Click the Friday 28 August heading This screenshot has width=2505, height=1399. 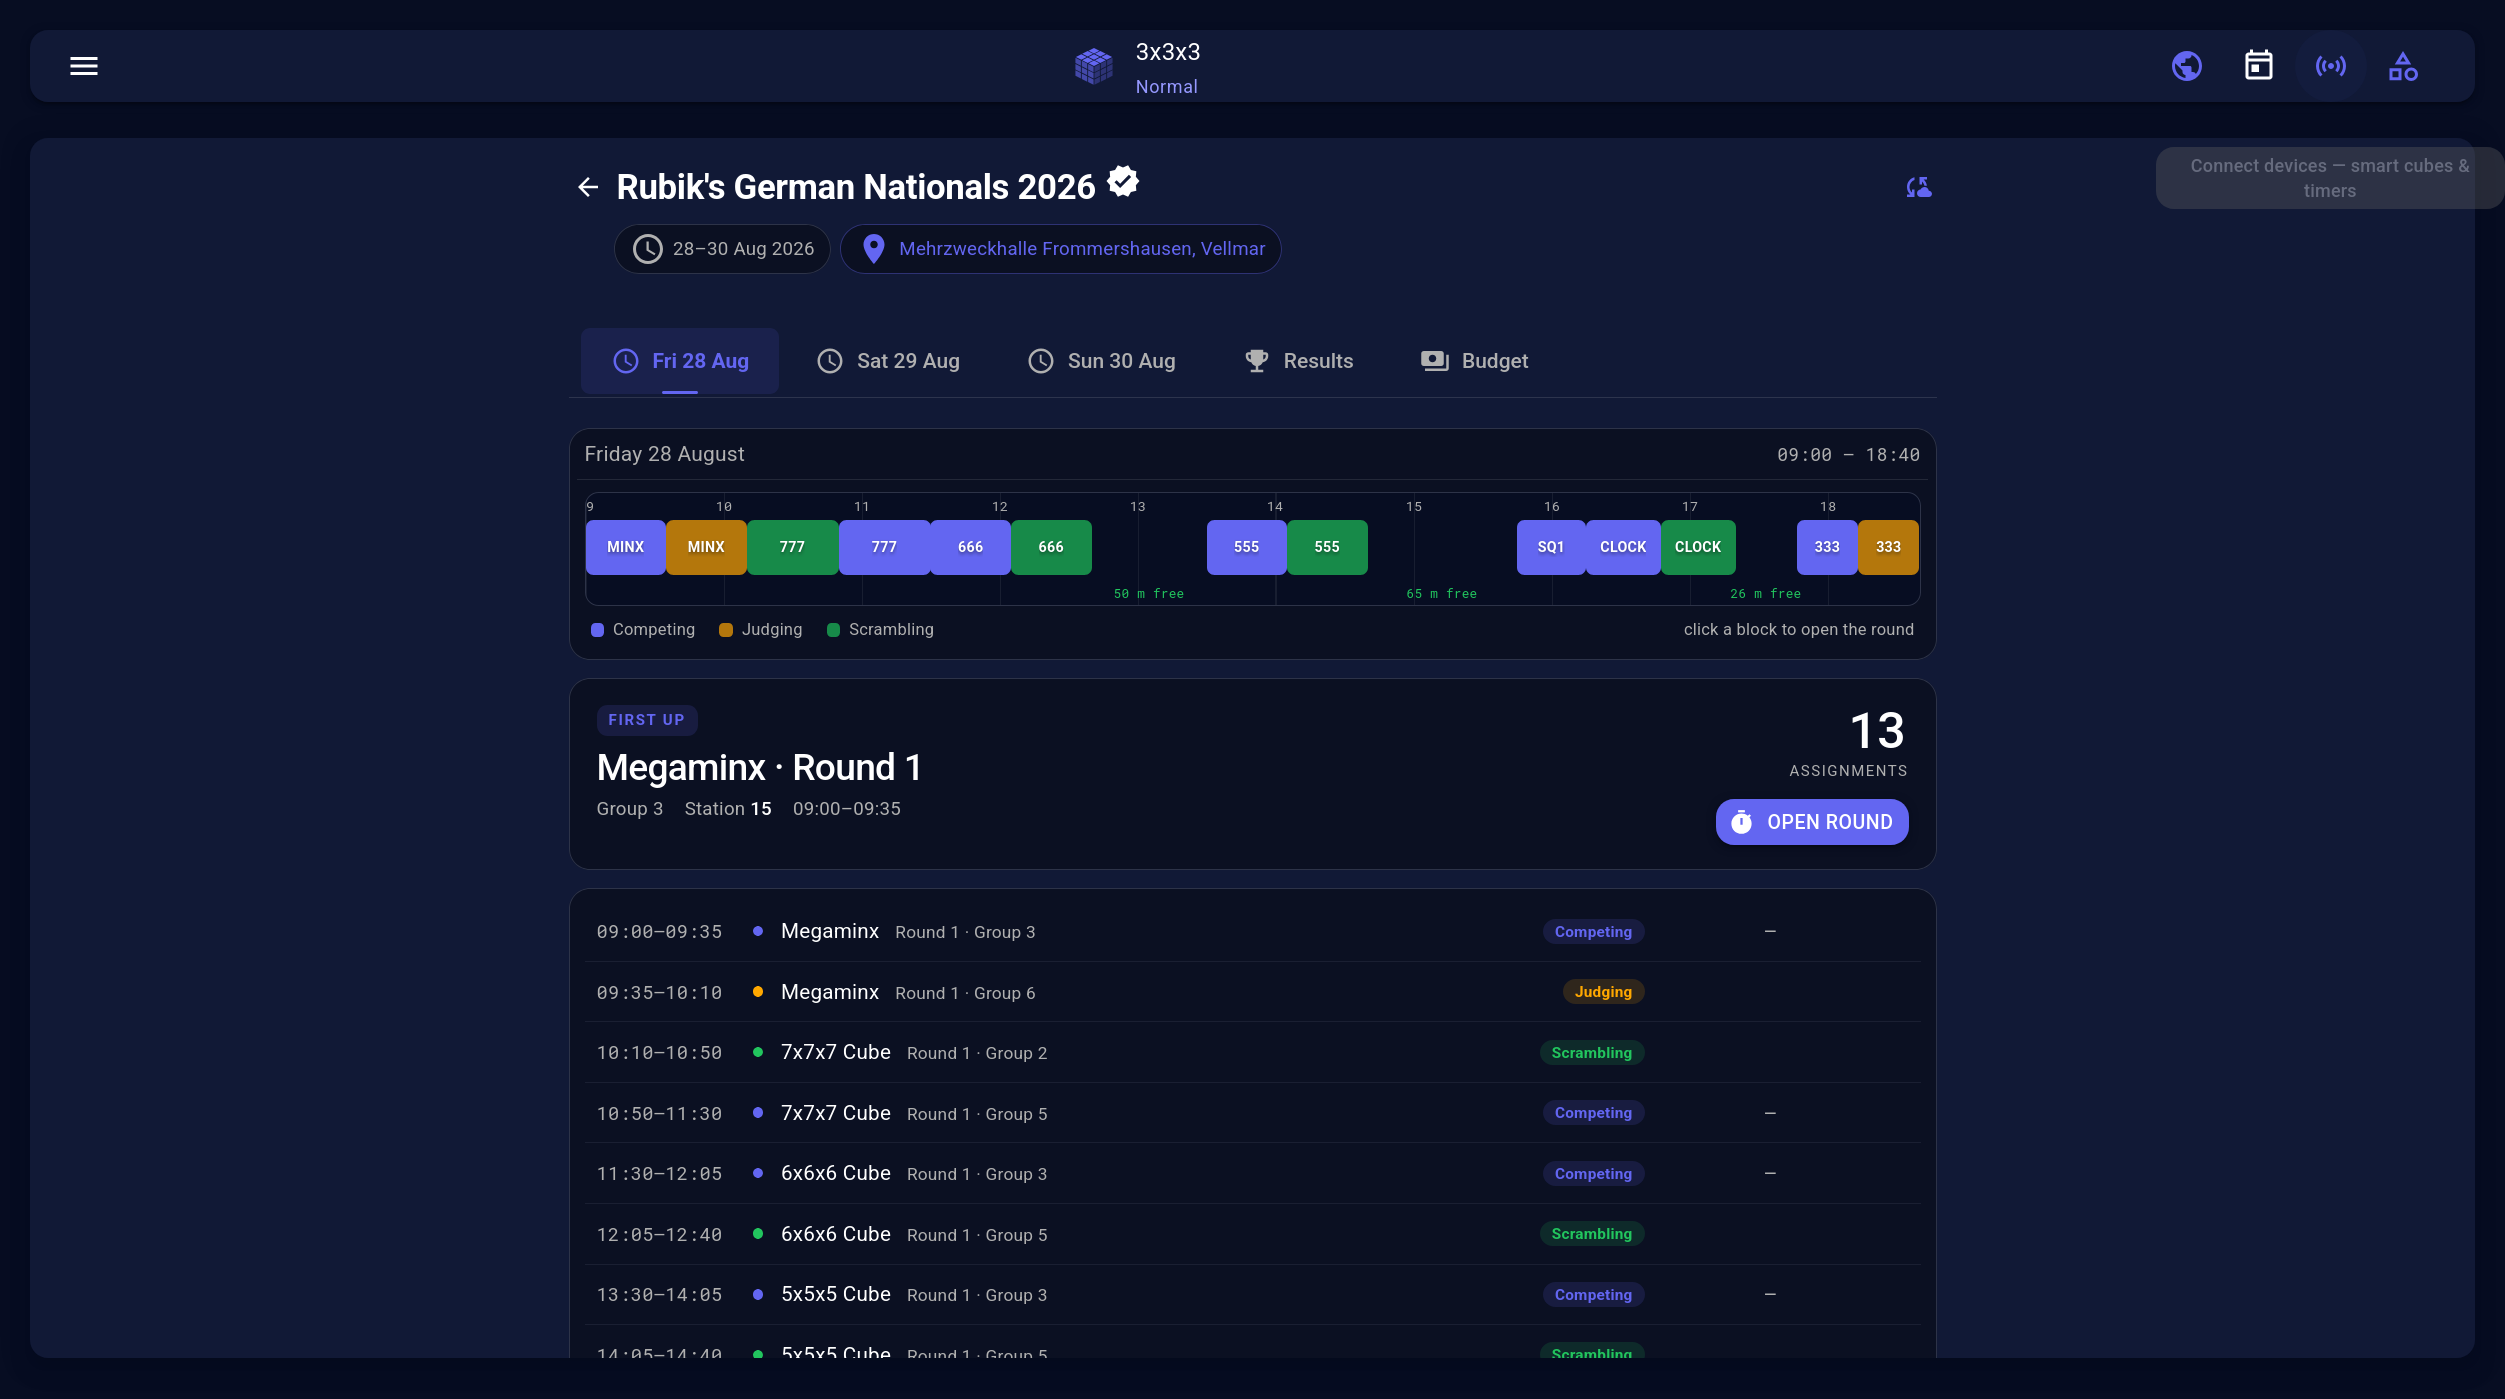coord(664,454)
